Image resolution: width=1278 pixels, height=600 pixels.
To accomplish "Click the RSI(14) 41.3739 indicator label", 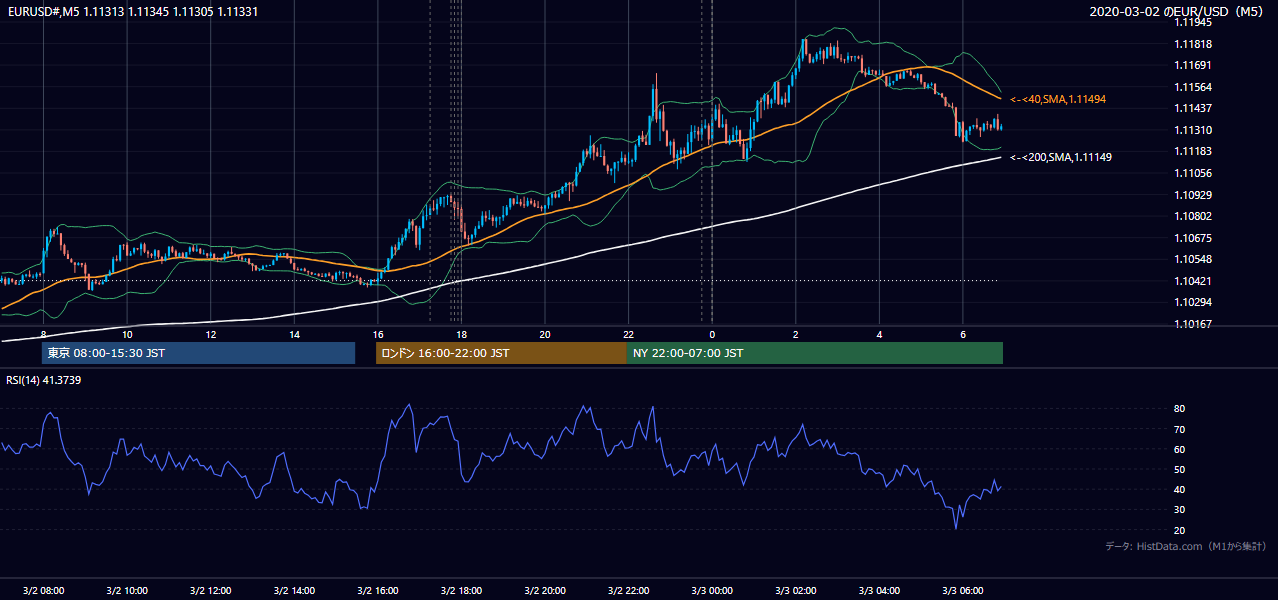I will (44, 380).
